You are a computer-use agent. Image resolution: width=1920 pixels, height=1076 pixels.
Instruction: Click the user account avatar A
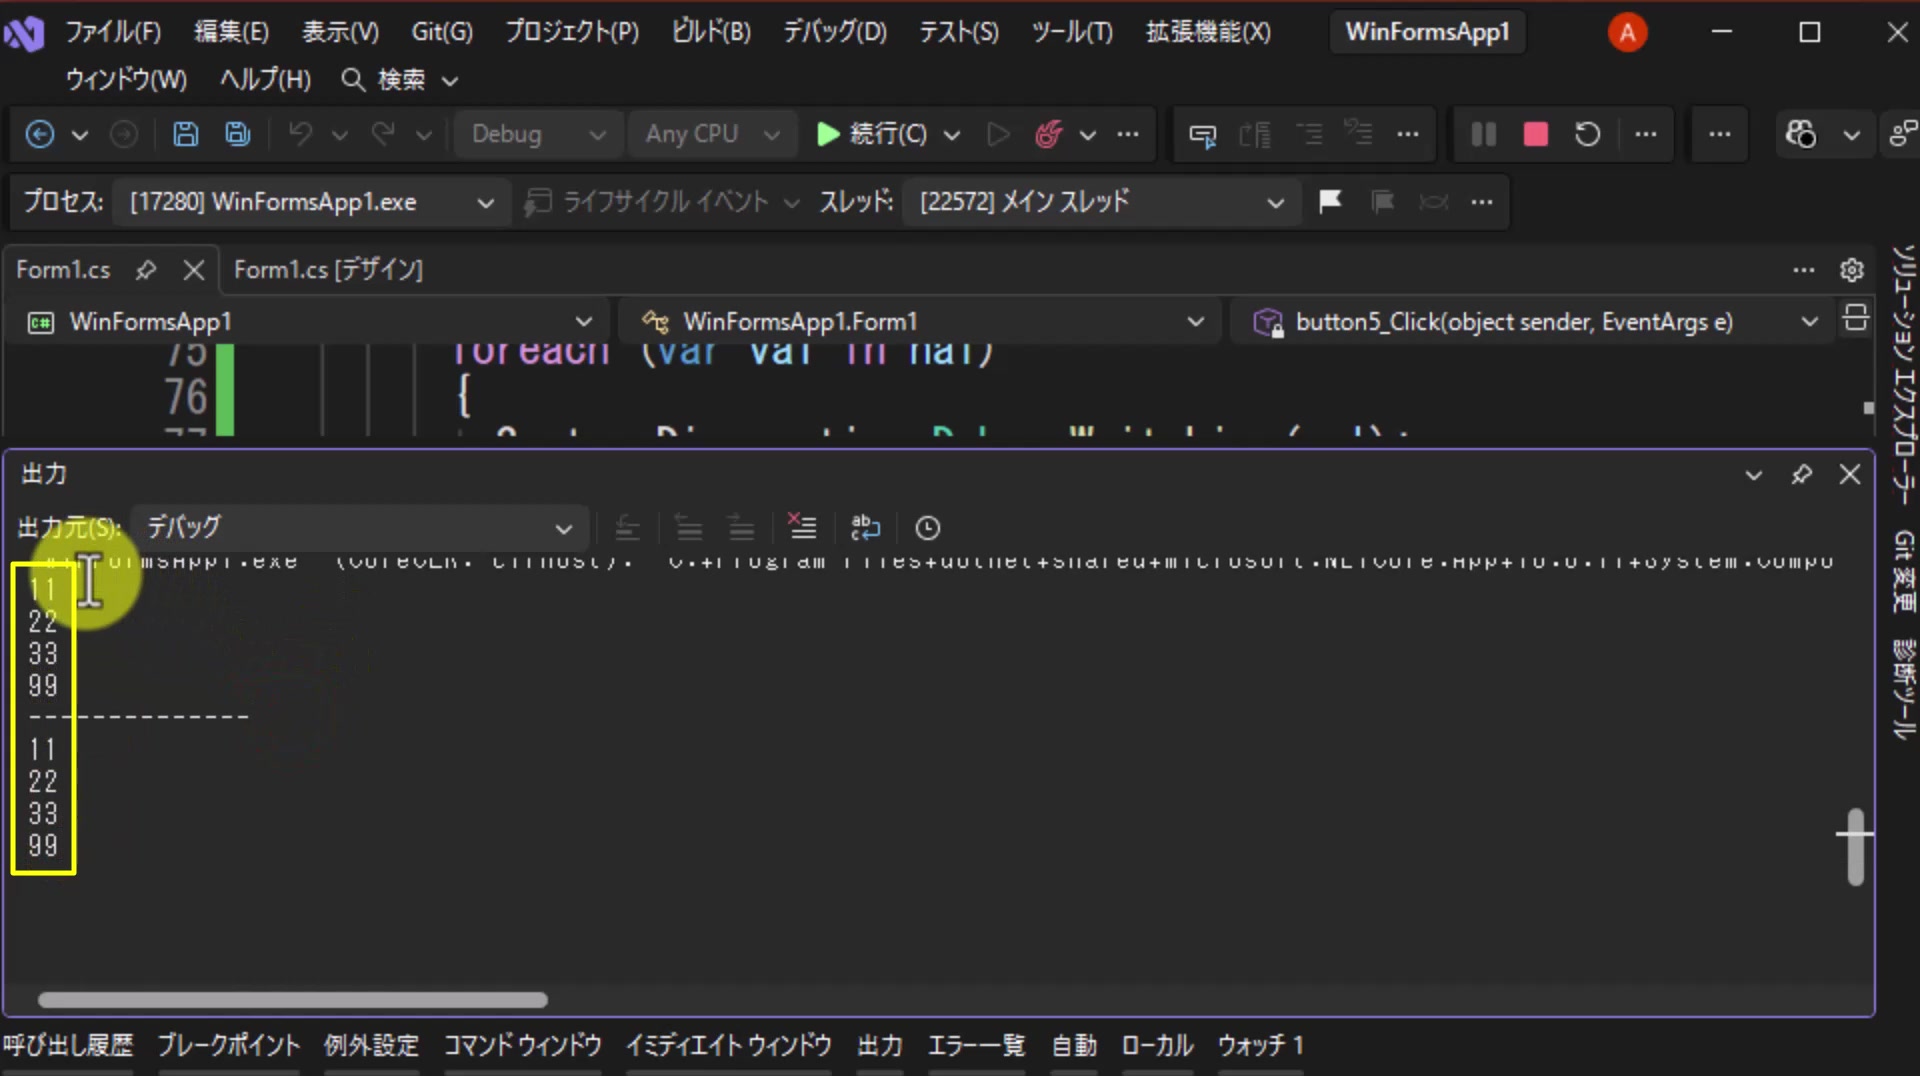click(1627, 33)
